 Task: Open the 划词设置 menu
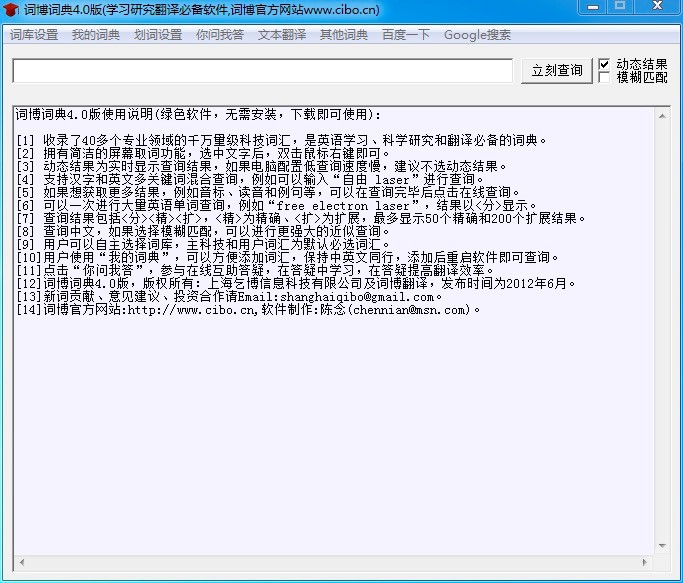(158, 35)
